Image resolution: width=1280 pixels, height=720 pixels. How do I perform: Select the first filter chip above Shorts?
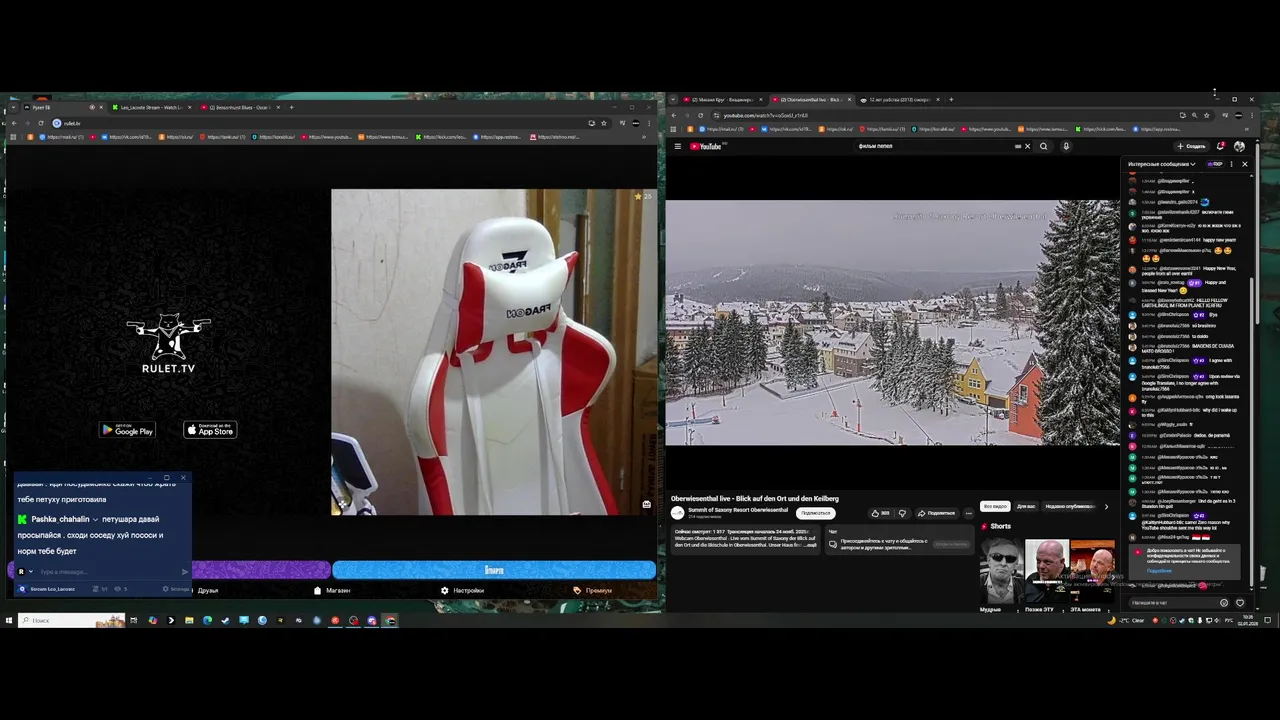[994, 506]
